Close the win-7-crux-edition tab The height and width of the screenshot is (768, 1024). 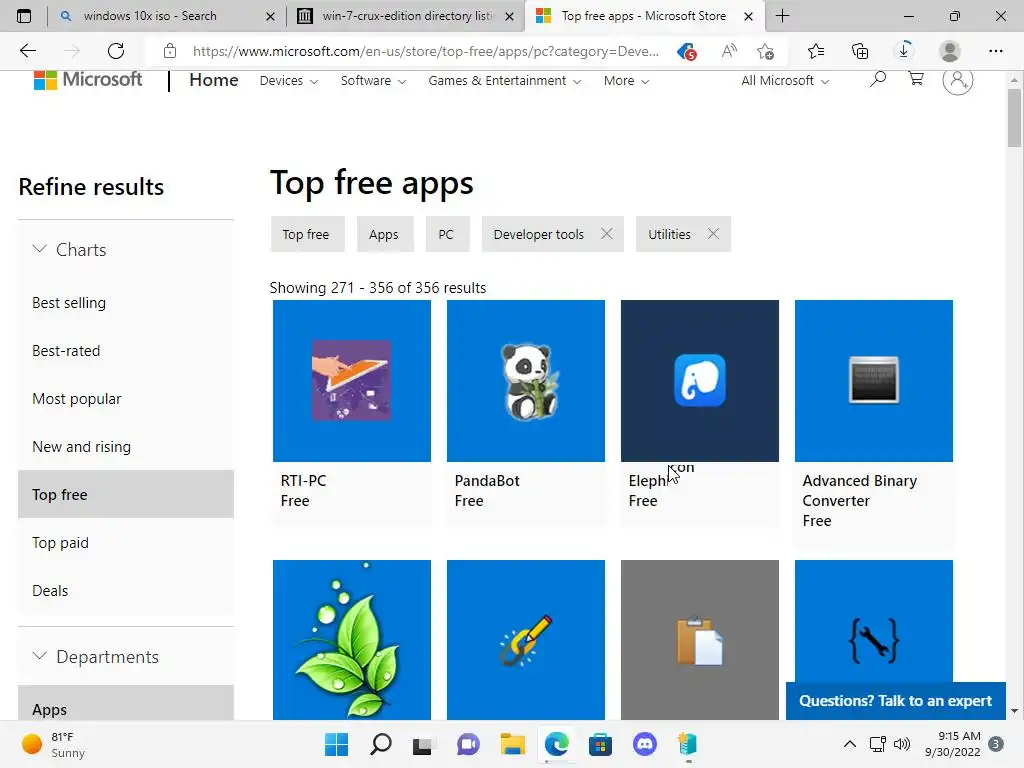[510, 16]
